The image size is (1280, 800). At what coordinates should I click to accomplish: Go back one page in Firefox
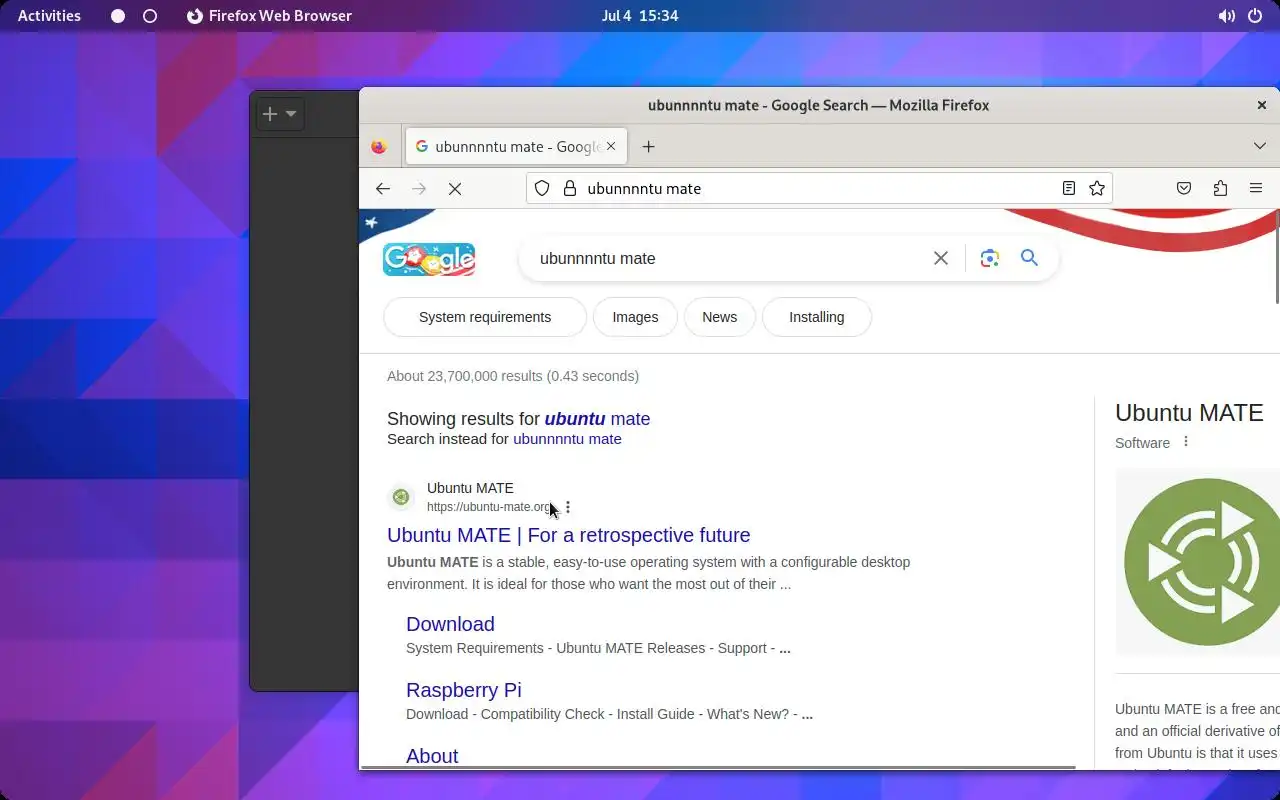pyautogui.click(x=383, y=188)
